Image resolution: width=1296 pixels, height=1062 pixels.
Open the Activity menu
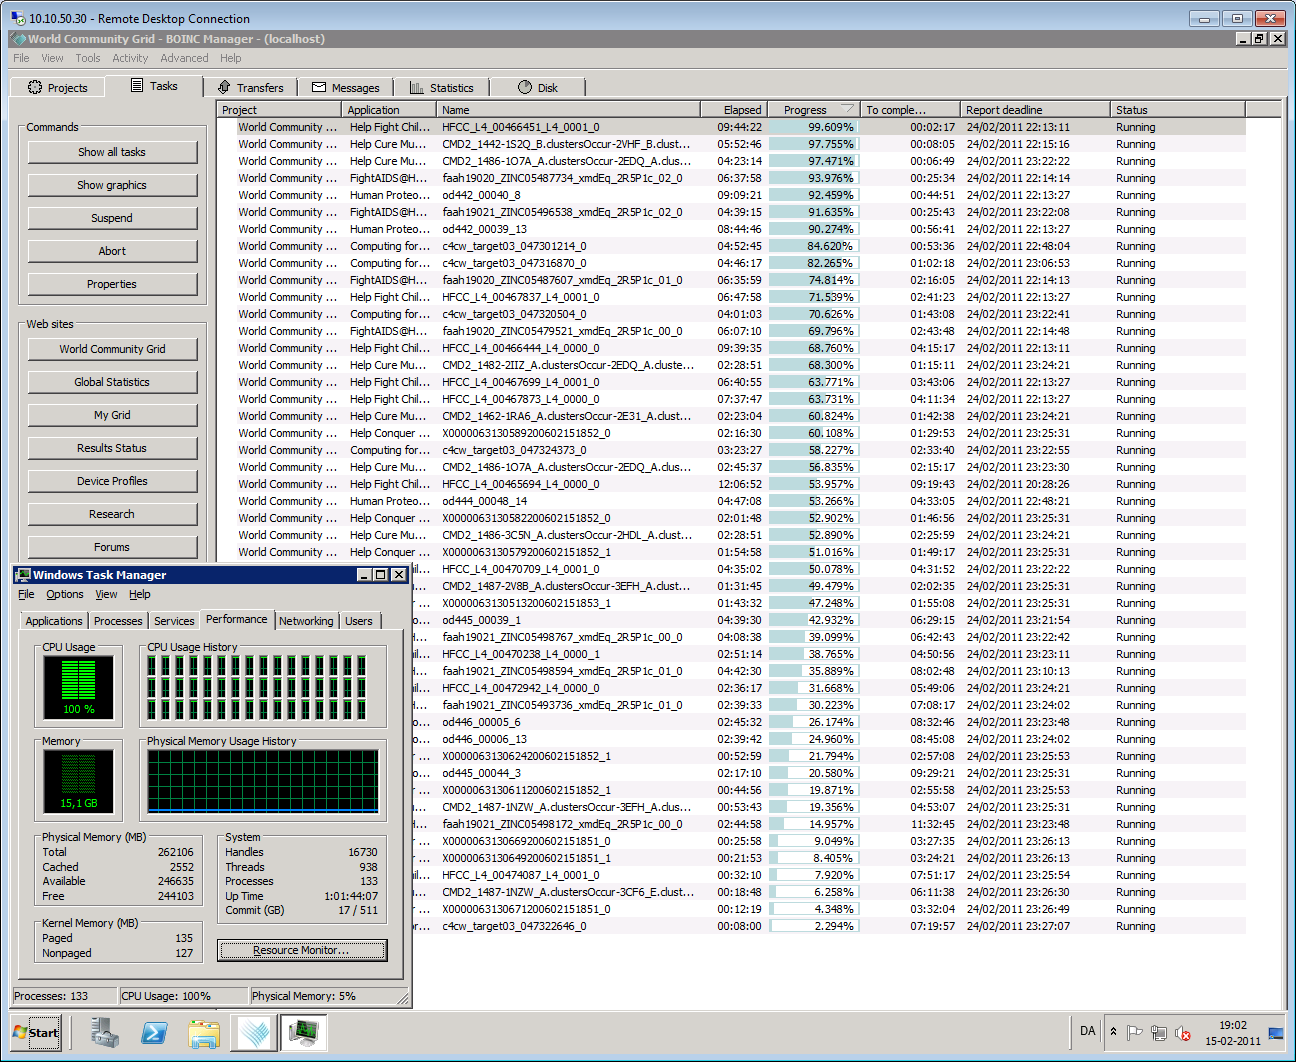(130, 58)
